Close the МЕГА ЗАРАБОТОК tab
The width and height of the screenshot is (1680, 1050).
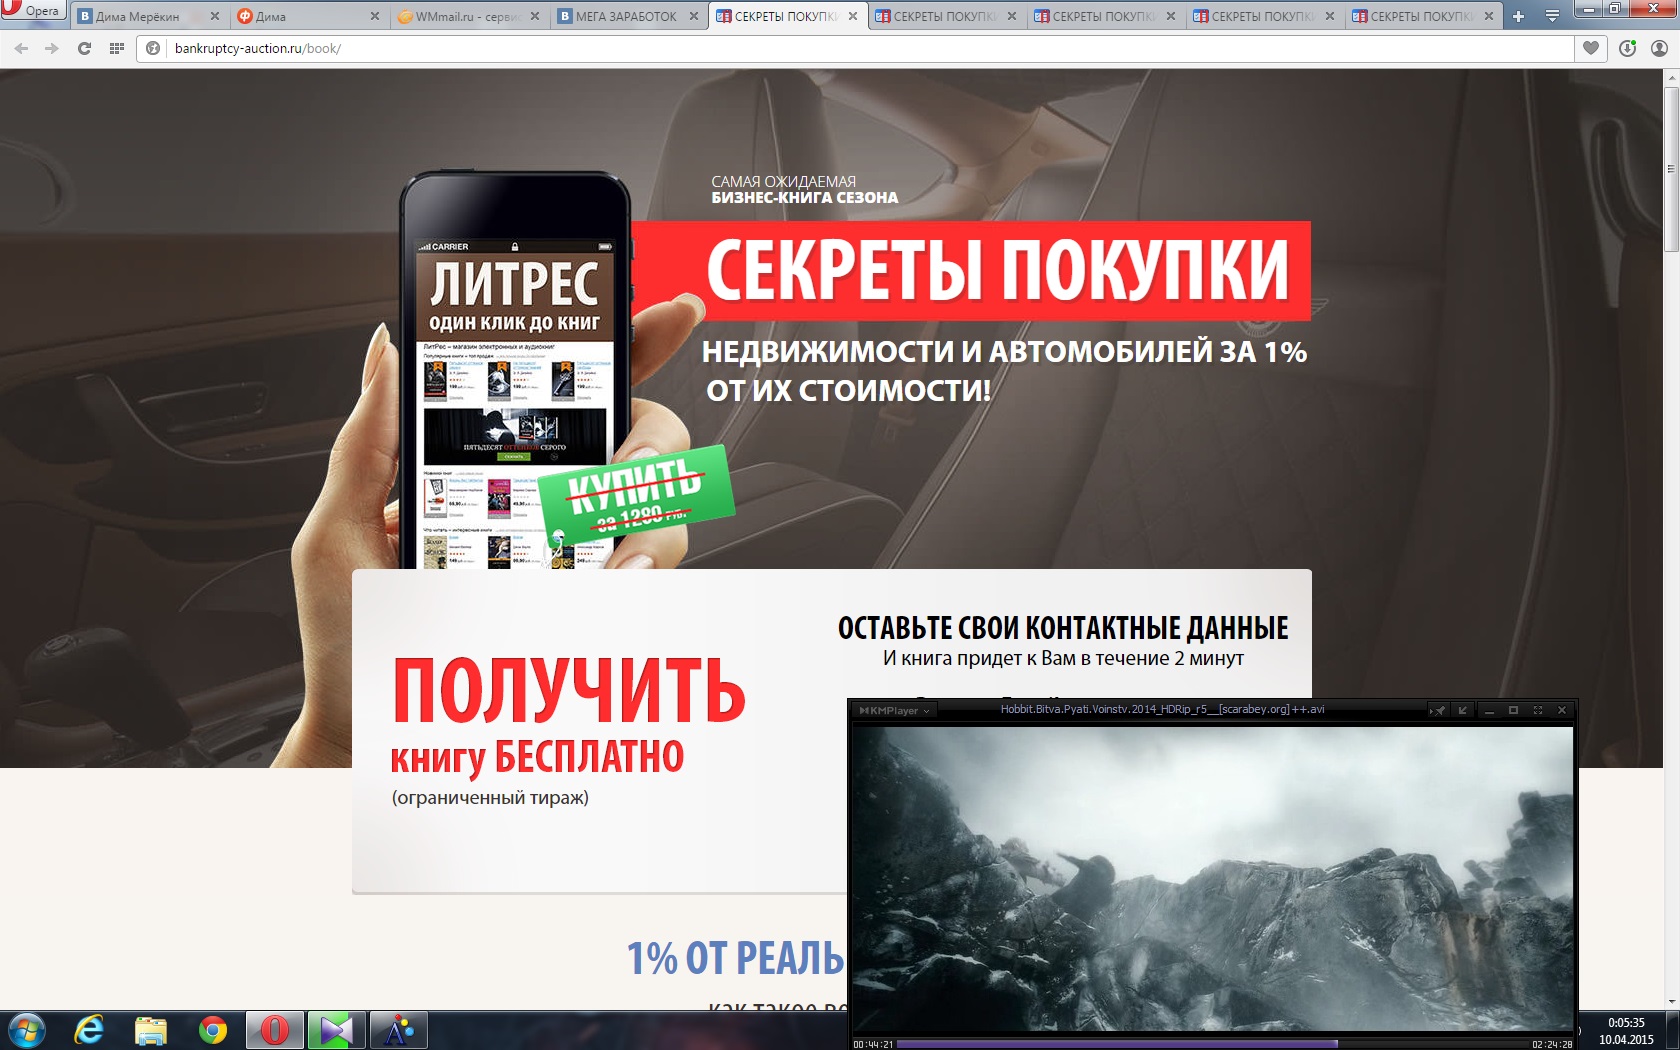click(x=693, y=16)
